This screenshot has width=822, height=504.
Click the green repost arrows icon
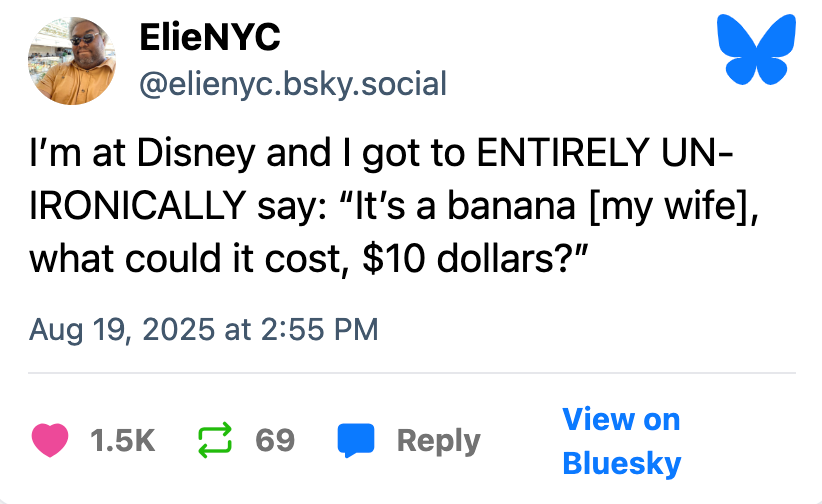(216, 441)
